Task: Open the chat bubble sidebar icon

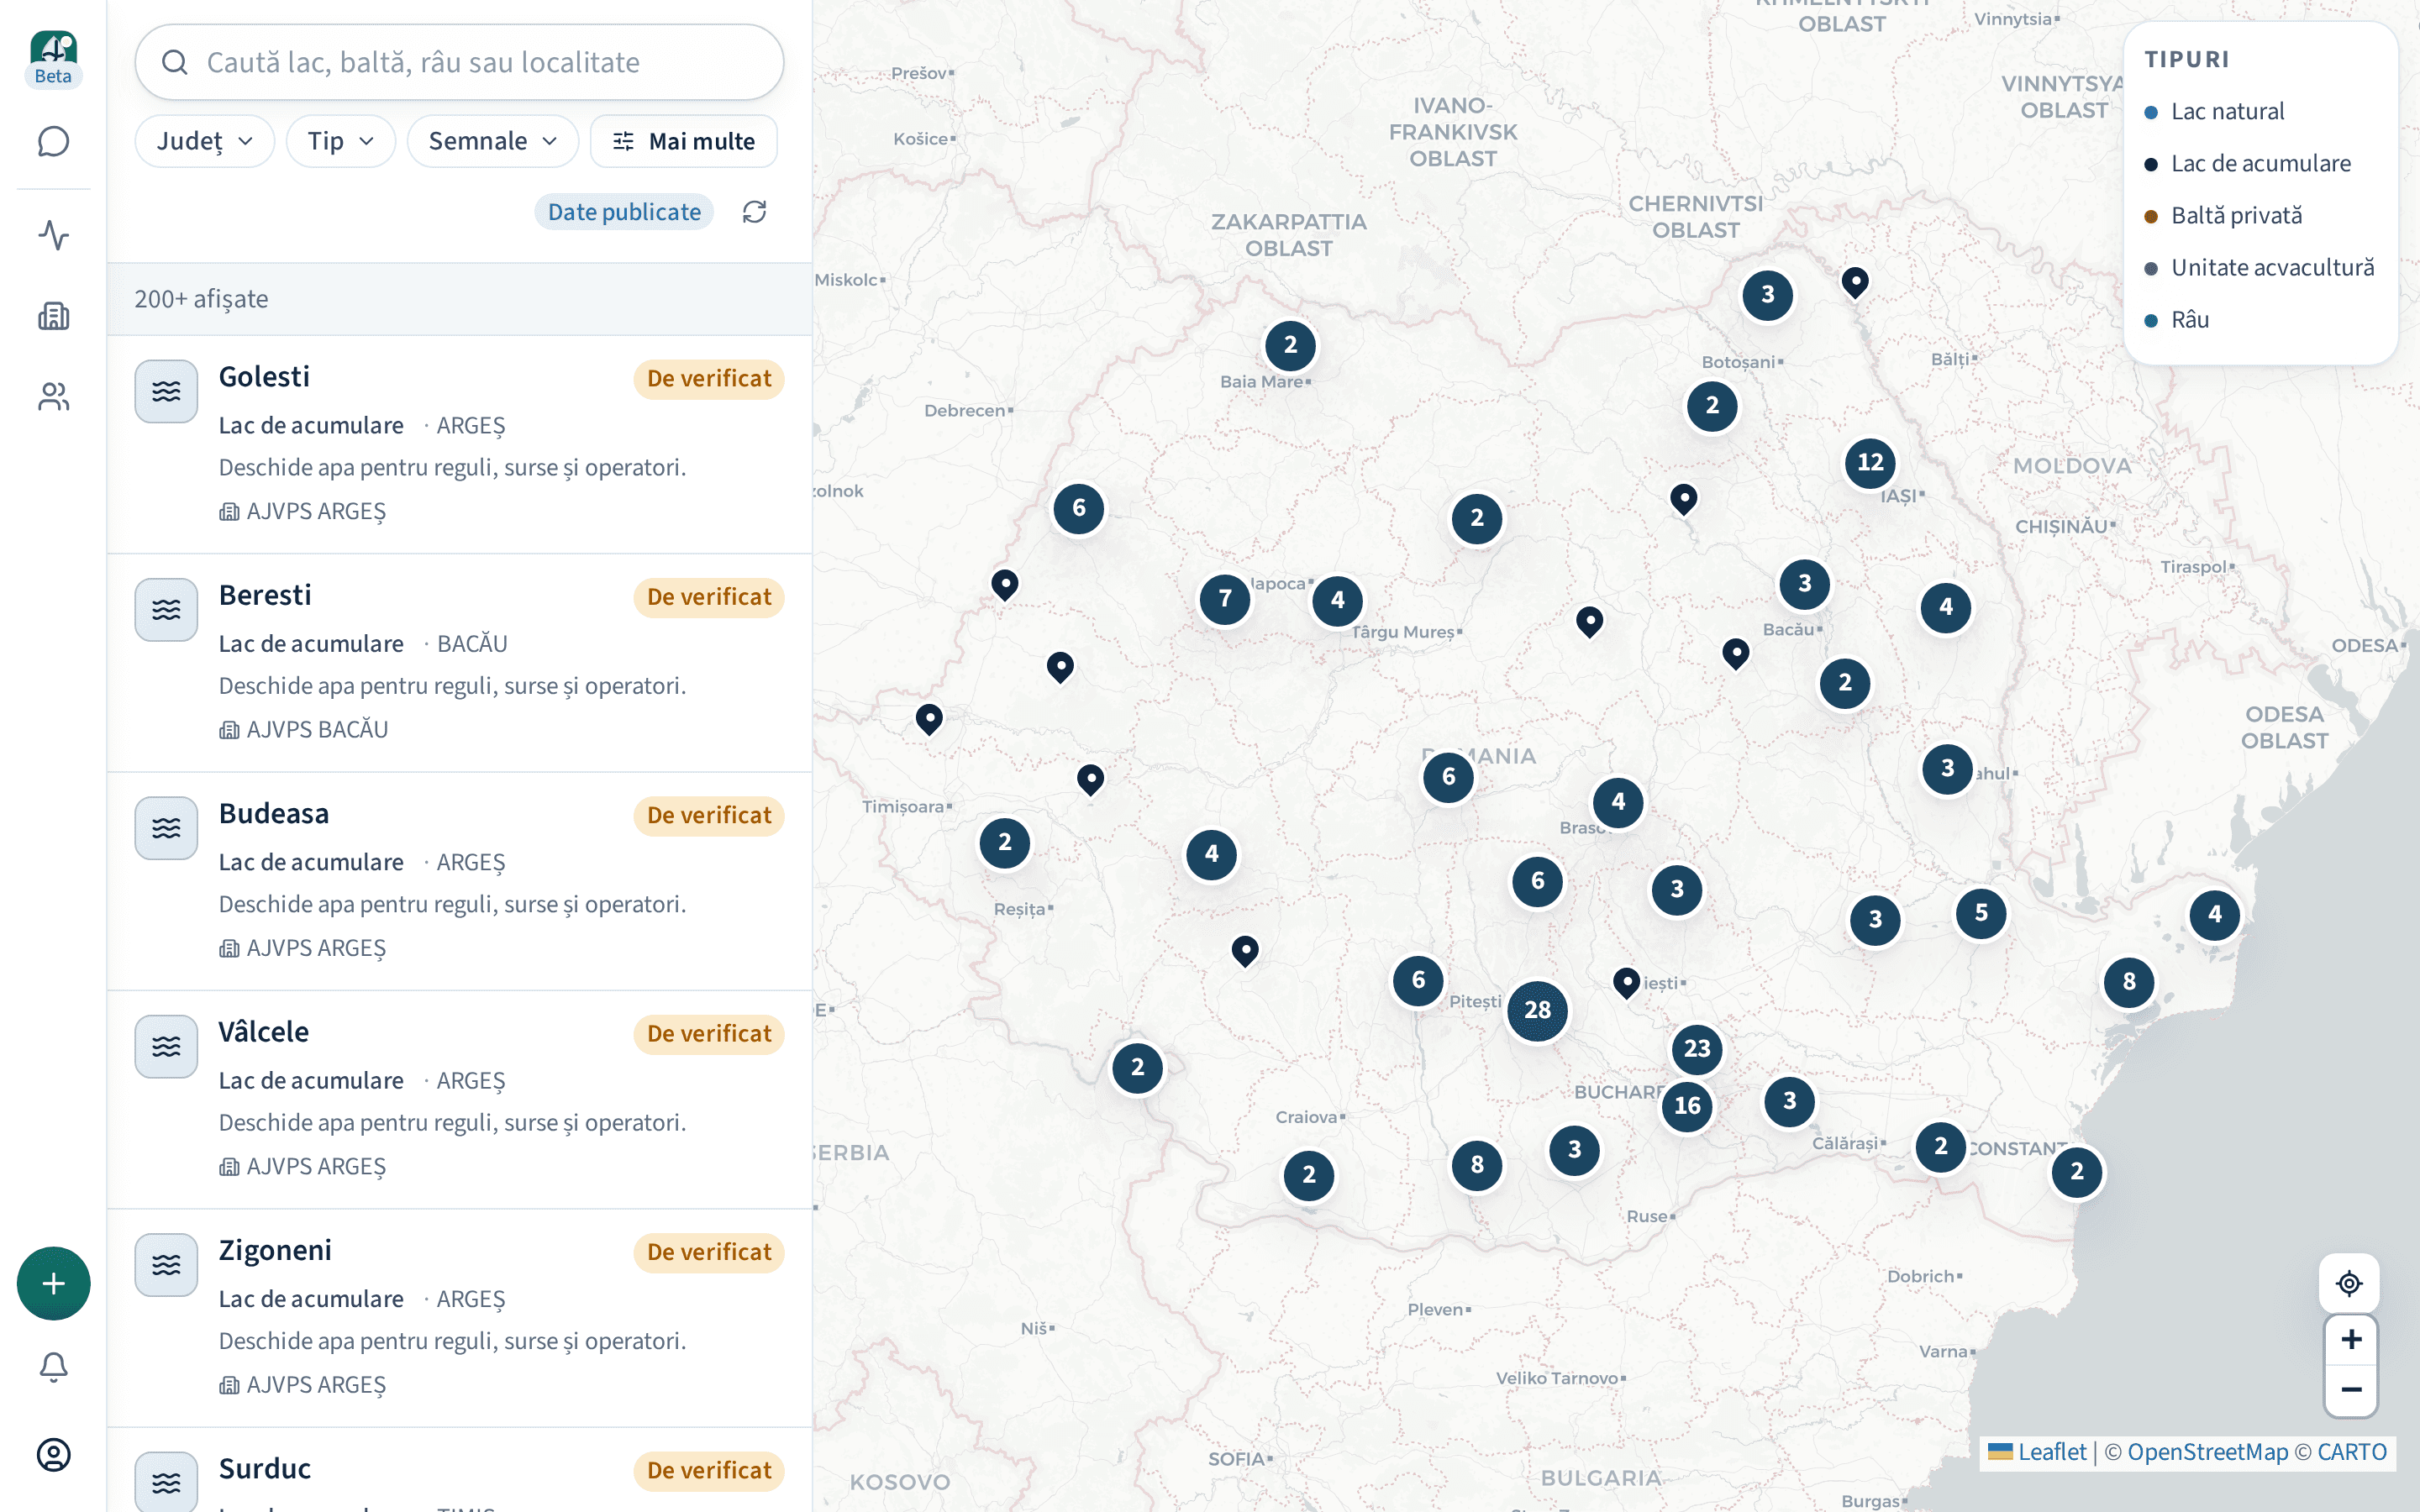Action: click(x=53, y=141)
